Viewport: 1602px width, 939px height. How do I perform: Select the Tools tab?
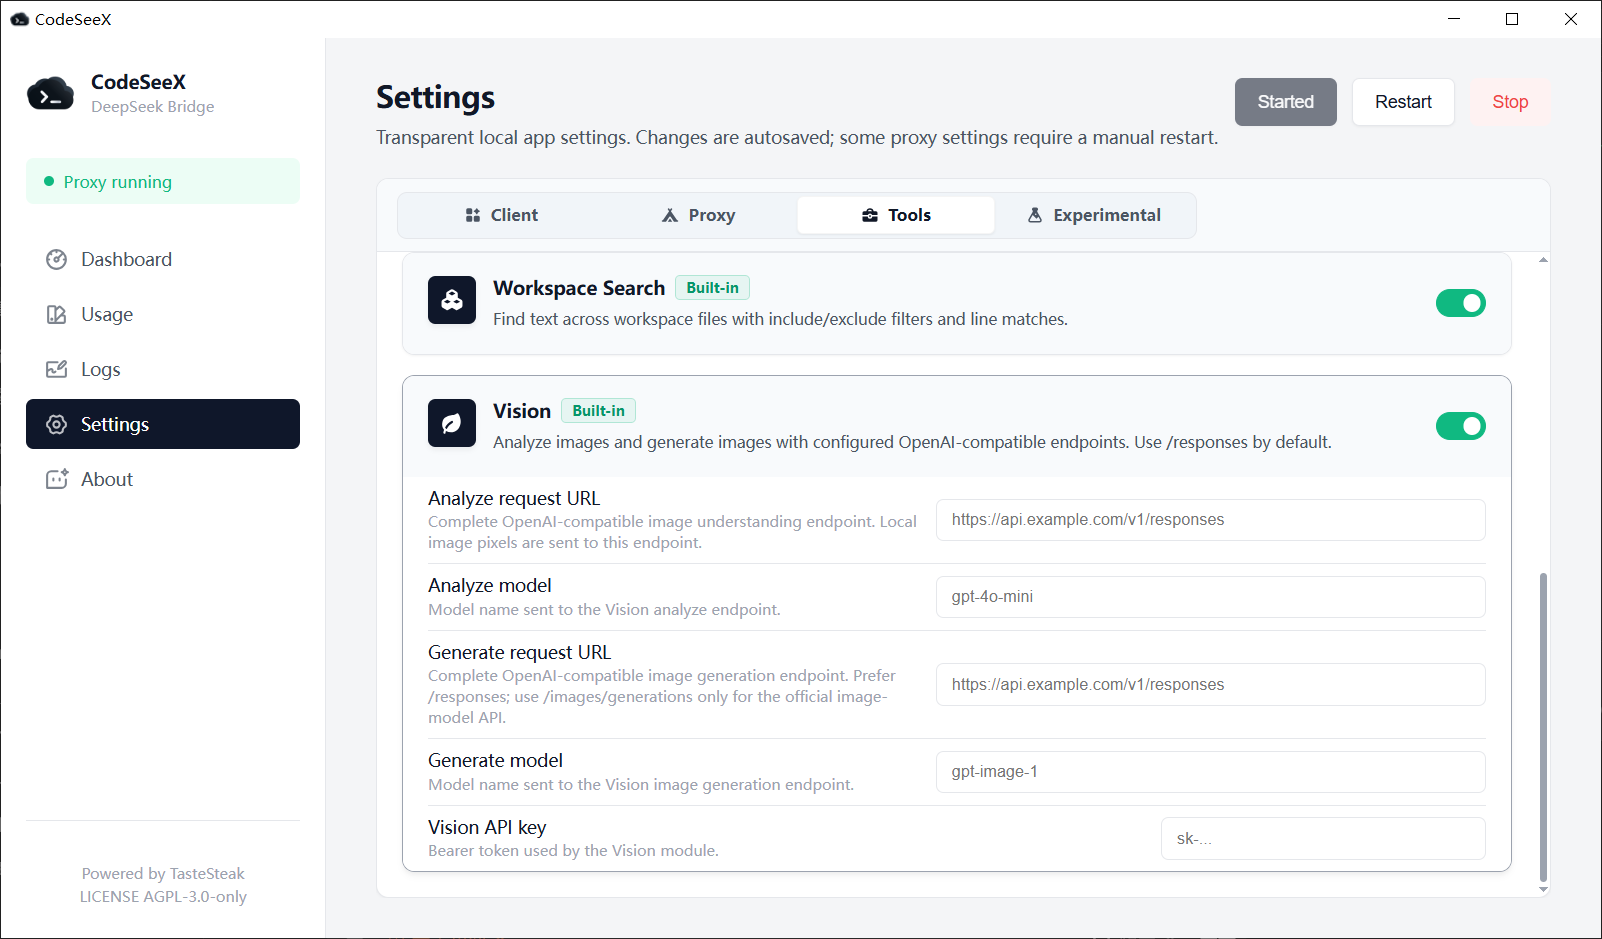tap(896, 215)
